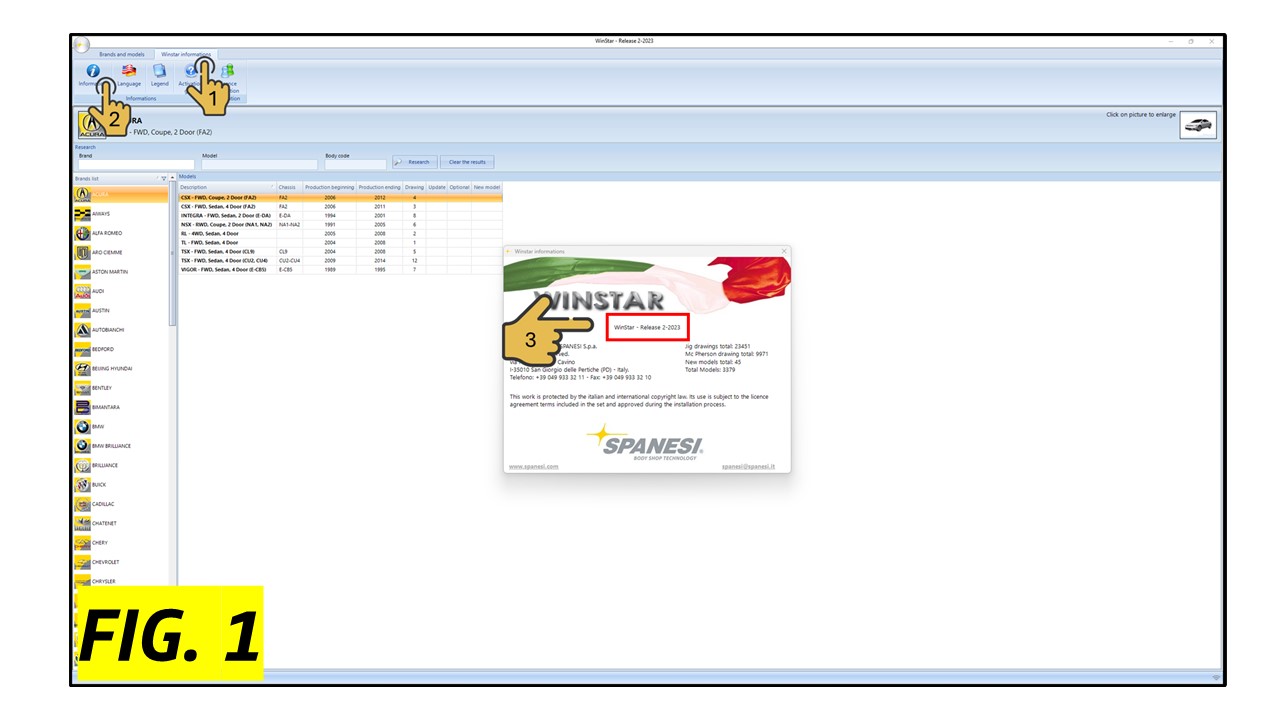
Task: Select the BENTLEY brand logo
Action: tap(83, 388)
